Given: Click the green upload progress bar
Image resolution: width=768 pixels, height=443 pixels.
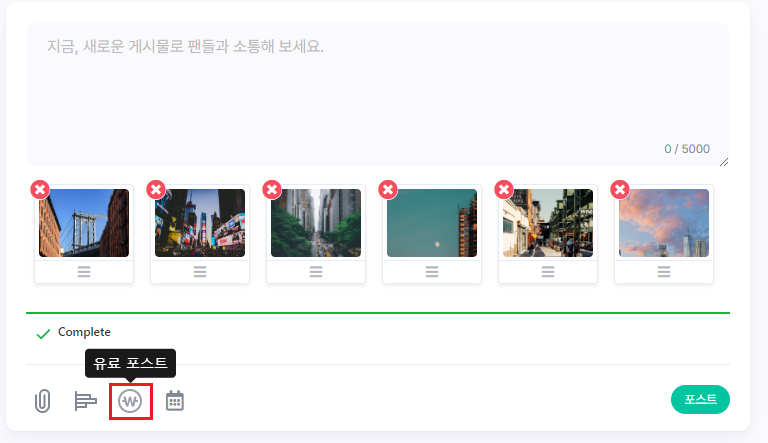Looking at the screenshot, I should [x=378, y=313].
